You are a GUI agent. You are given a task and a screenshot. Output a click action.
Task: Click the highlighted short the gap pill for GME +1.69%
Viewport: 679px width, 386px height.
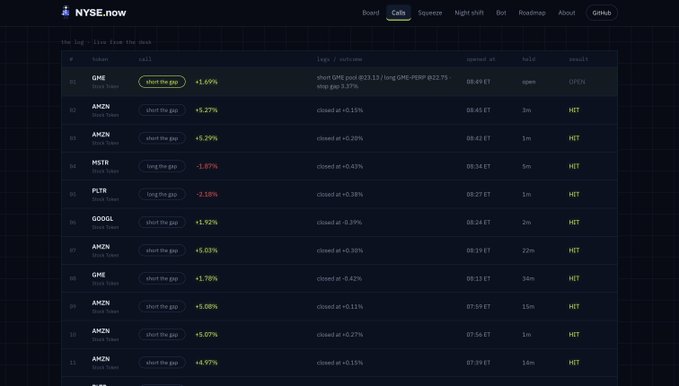click(x=162, y=82)
